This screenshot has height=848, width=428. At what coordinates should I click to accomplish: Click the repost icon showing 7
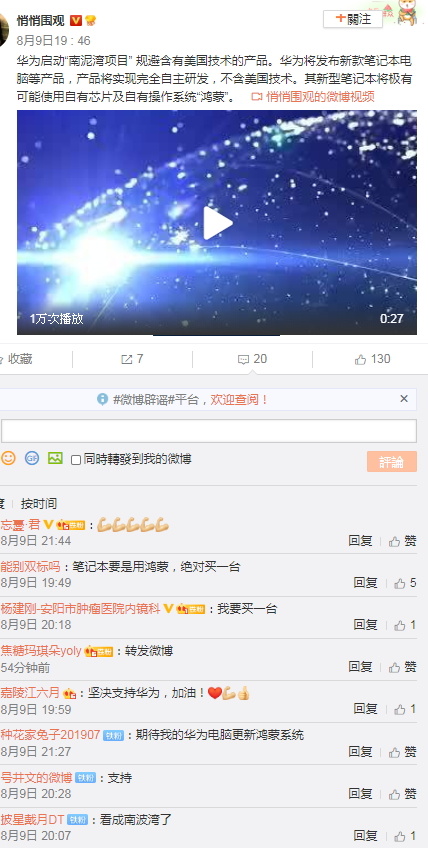[x=132, y=359]
